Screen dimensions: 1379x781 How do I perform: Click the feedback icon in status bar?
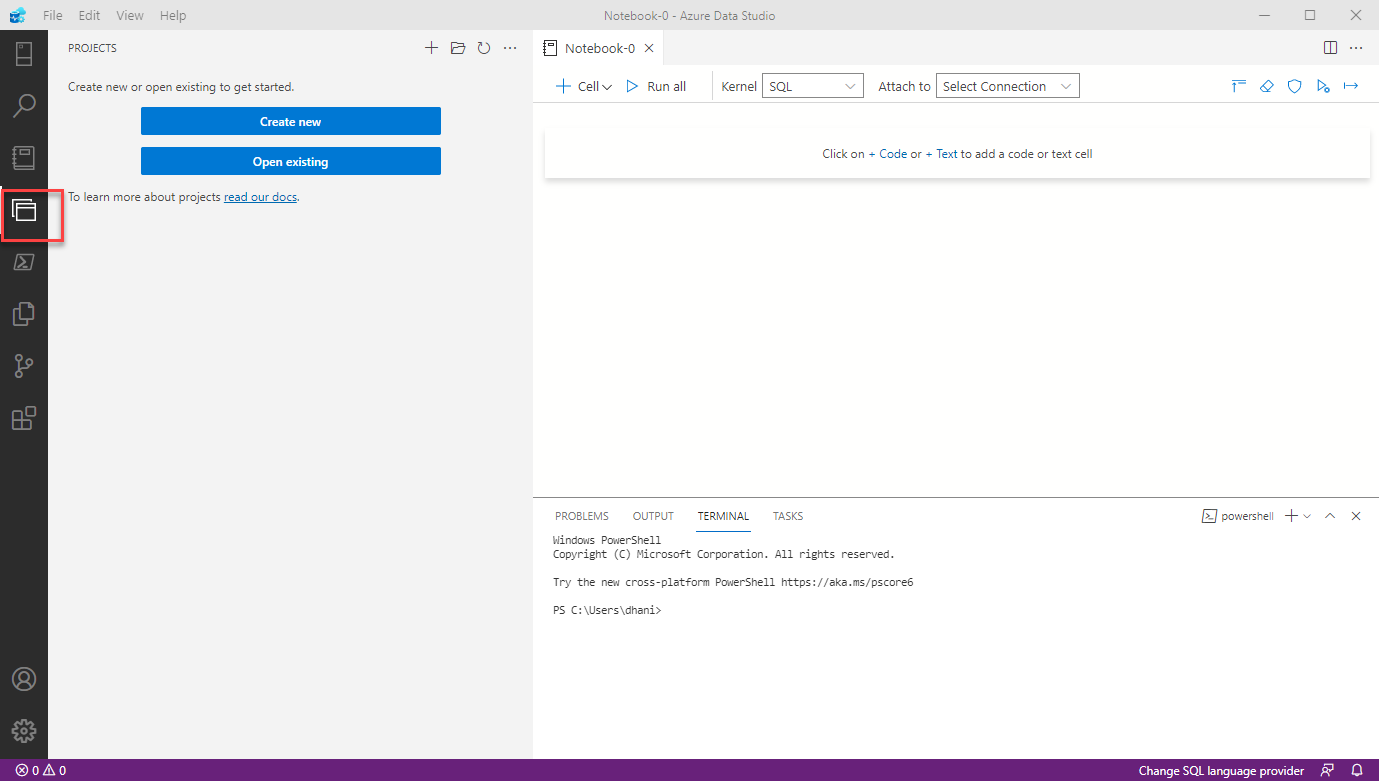(x=1327, y=770)
